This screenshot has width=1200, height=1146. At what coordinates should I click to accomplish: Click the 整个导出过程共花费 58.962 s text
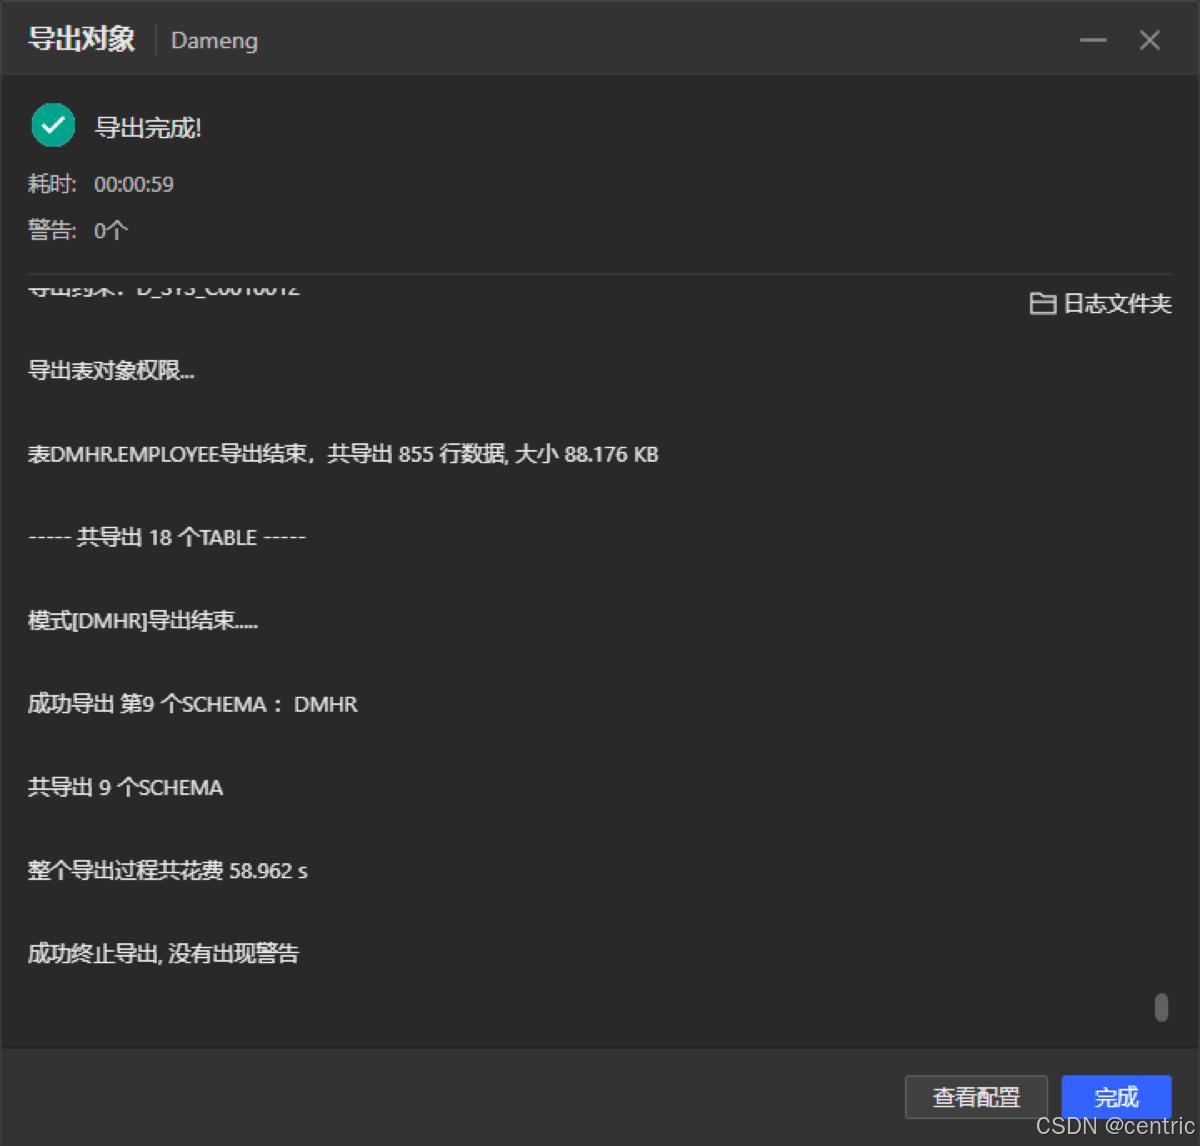coord(167,870)
